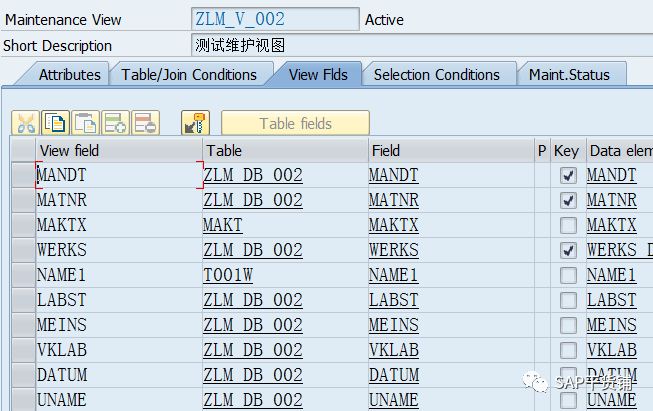Go to the Selection Conditions tab
Viewport: 653px width, 411px height.
point(436,75)
